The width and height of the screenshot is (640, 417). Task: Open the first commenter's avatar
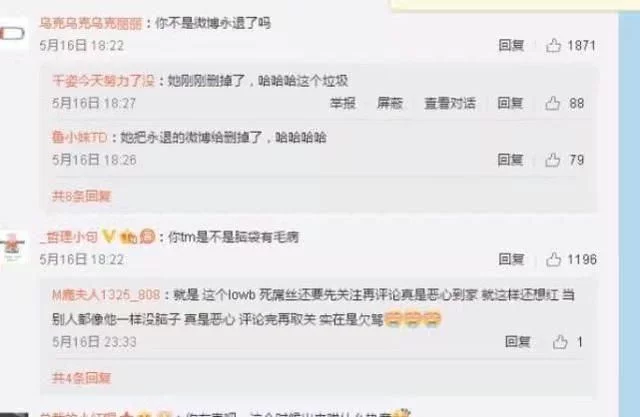coord(14,33)
